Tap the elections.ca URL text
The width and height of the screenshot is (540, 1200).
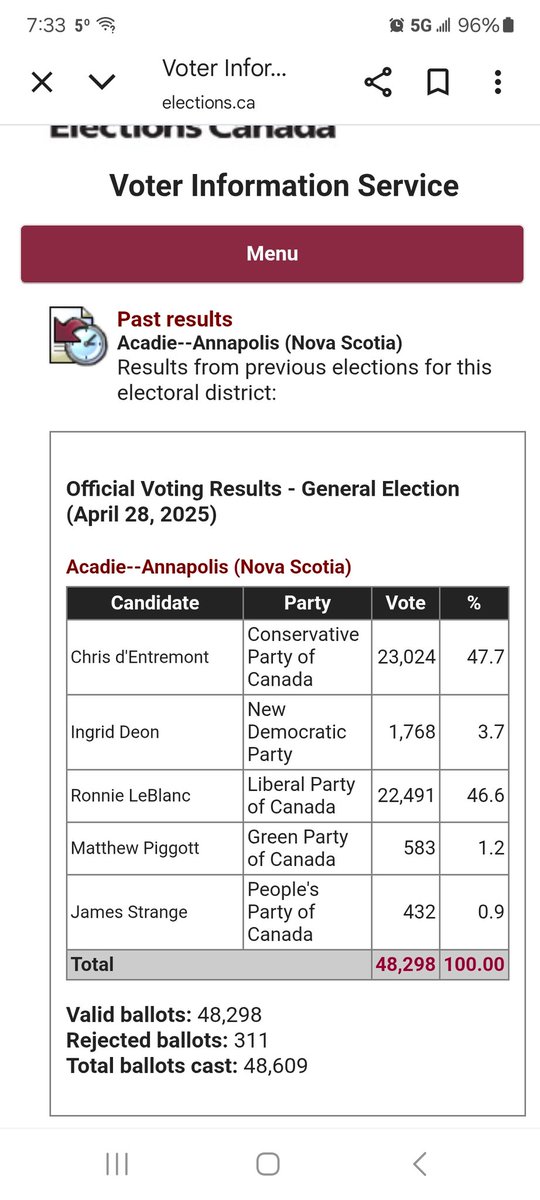click(x=208, y=103)
